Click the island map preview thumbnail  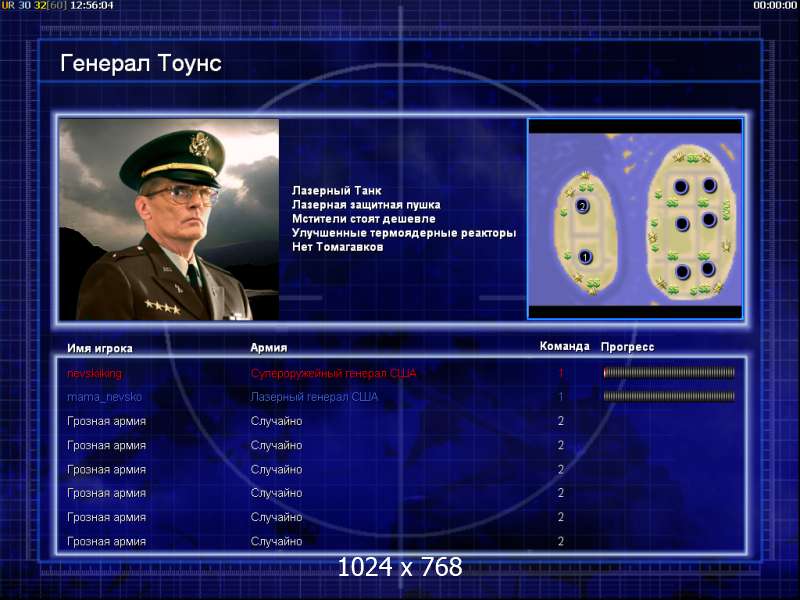(x=635, y=219)
